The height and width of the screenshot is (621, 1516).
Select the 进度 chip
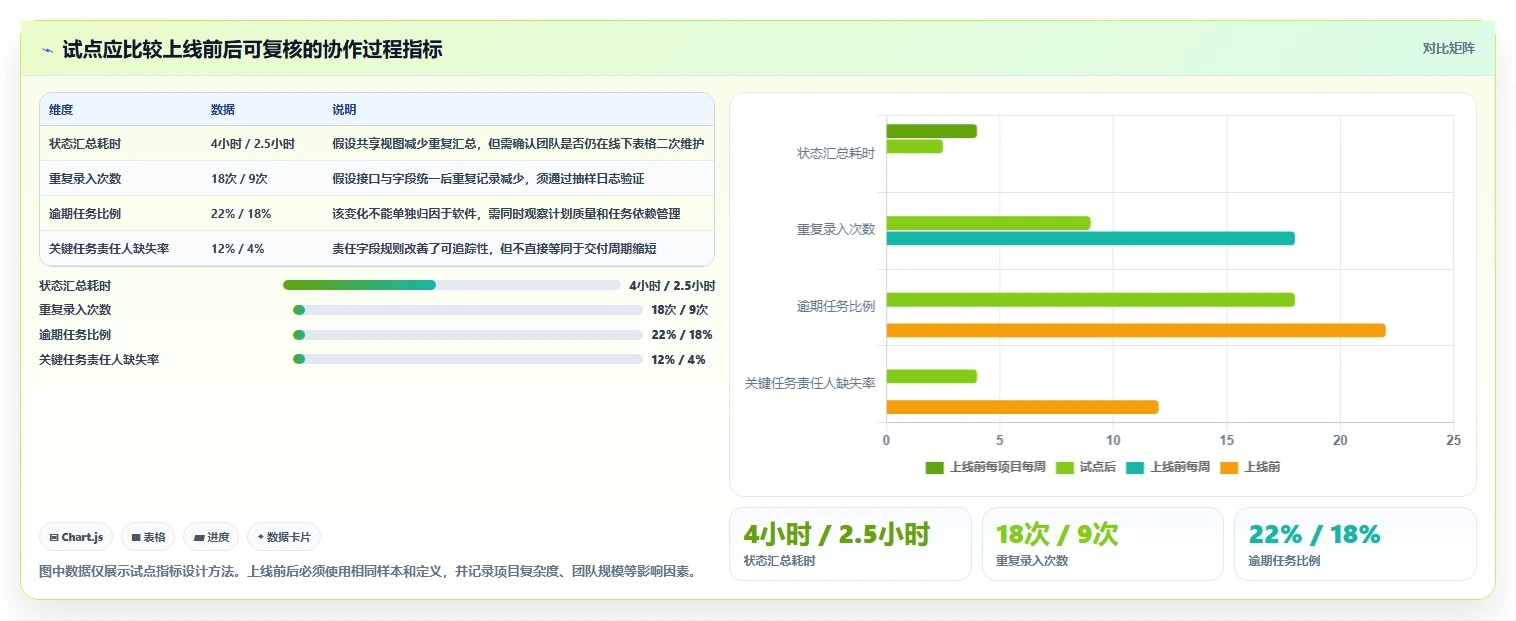click(x=211, y=537)
